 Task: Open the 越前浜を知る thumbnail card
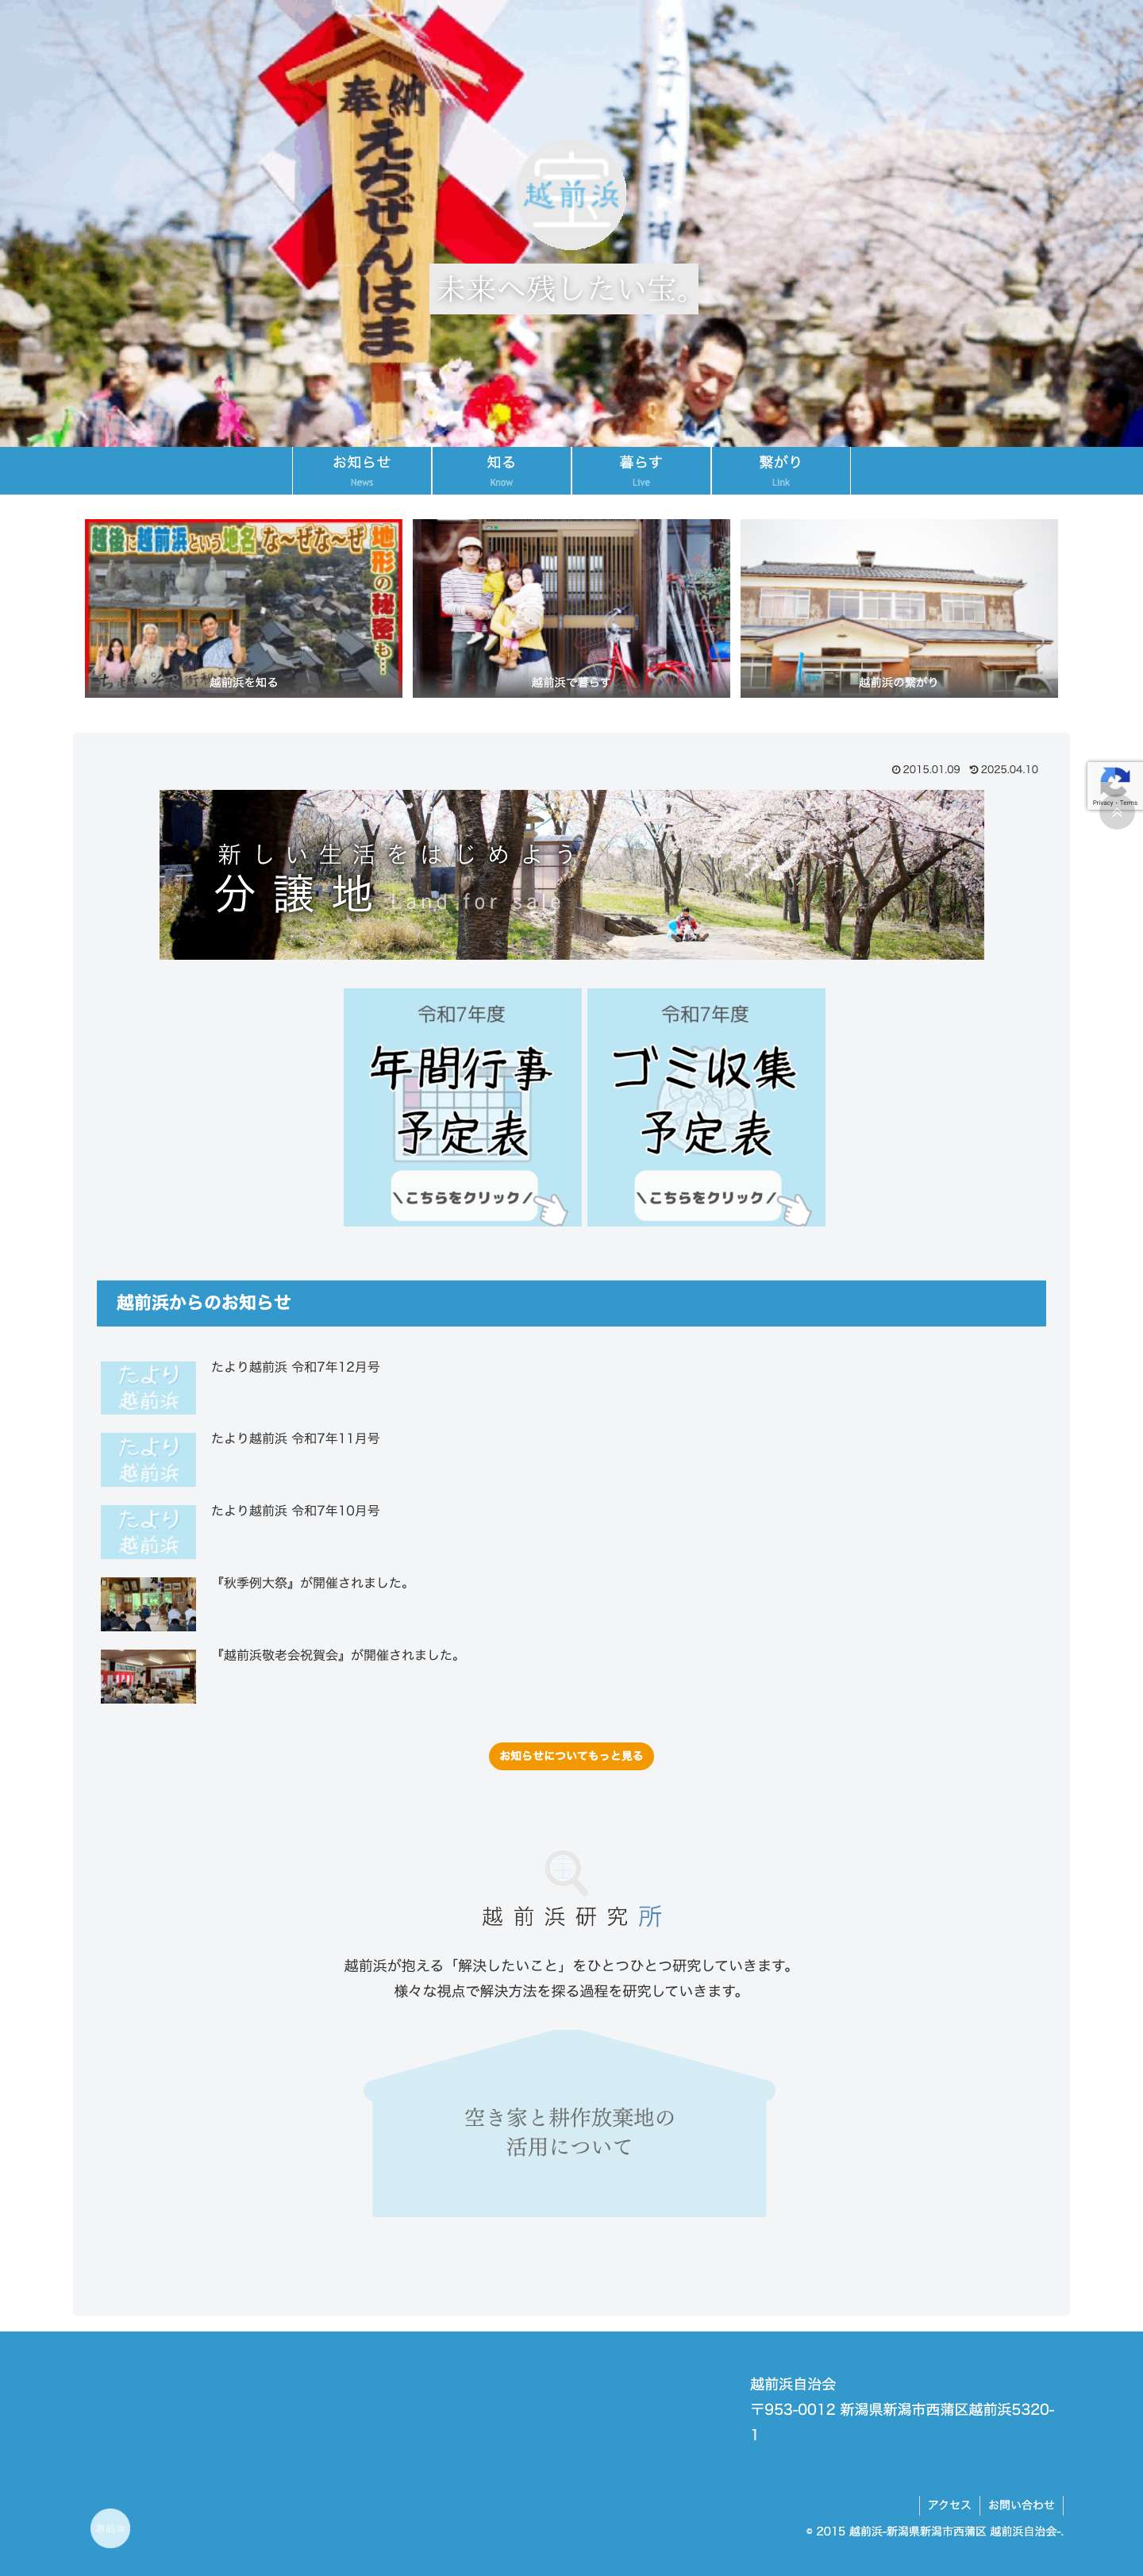(243, 608)
